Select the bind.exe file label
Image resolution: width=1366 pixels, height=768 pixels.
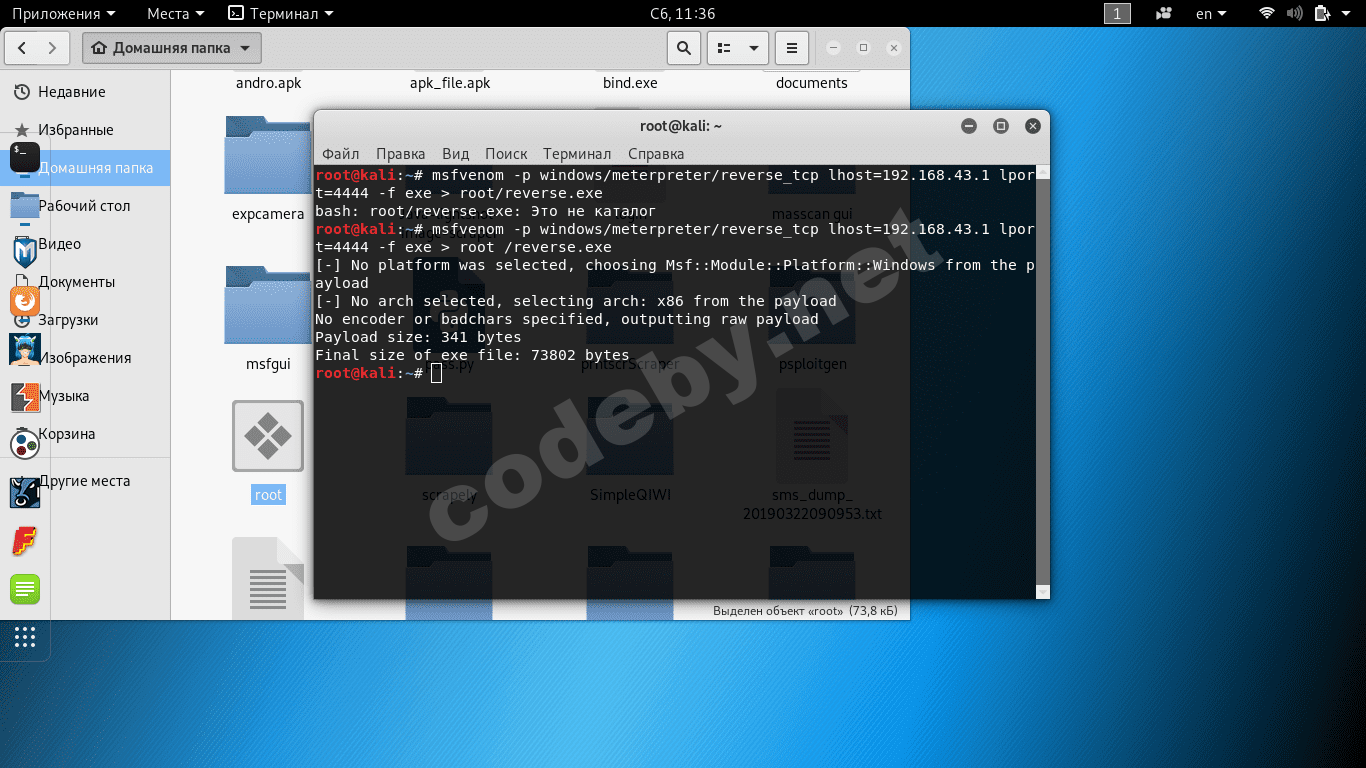(x=630, y=83)
